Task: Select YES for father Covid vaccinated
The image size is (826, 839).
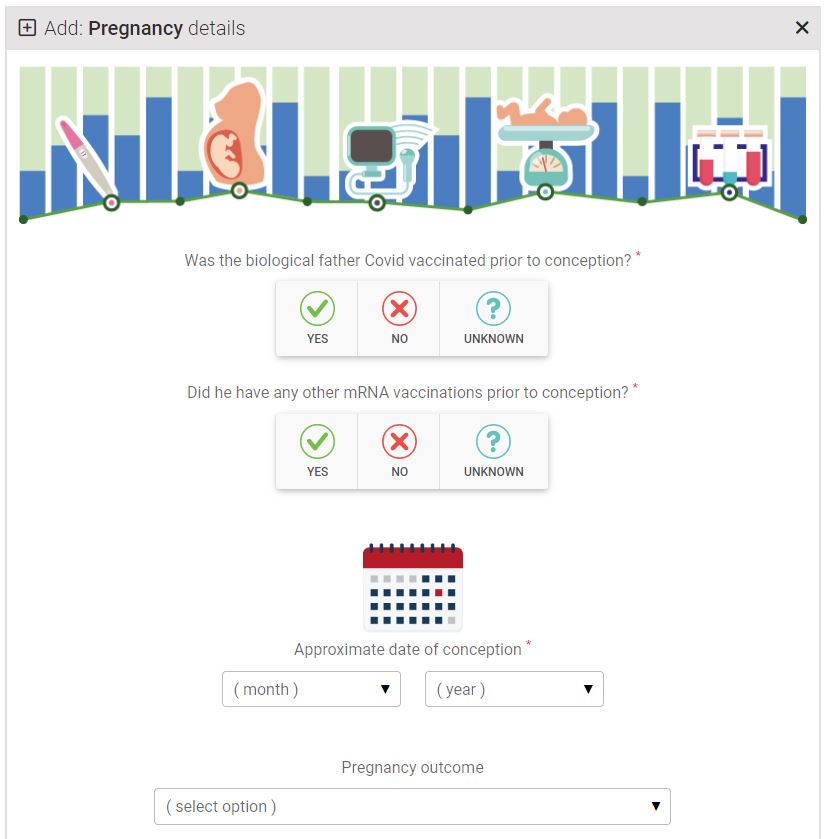Action: pyautogui.click(x=317, y=318)
